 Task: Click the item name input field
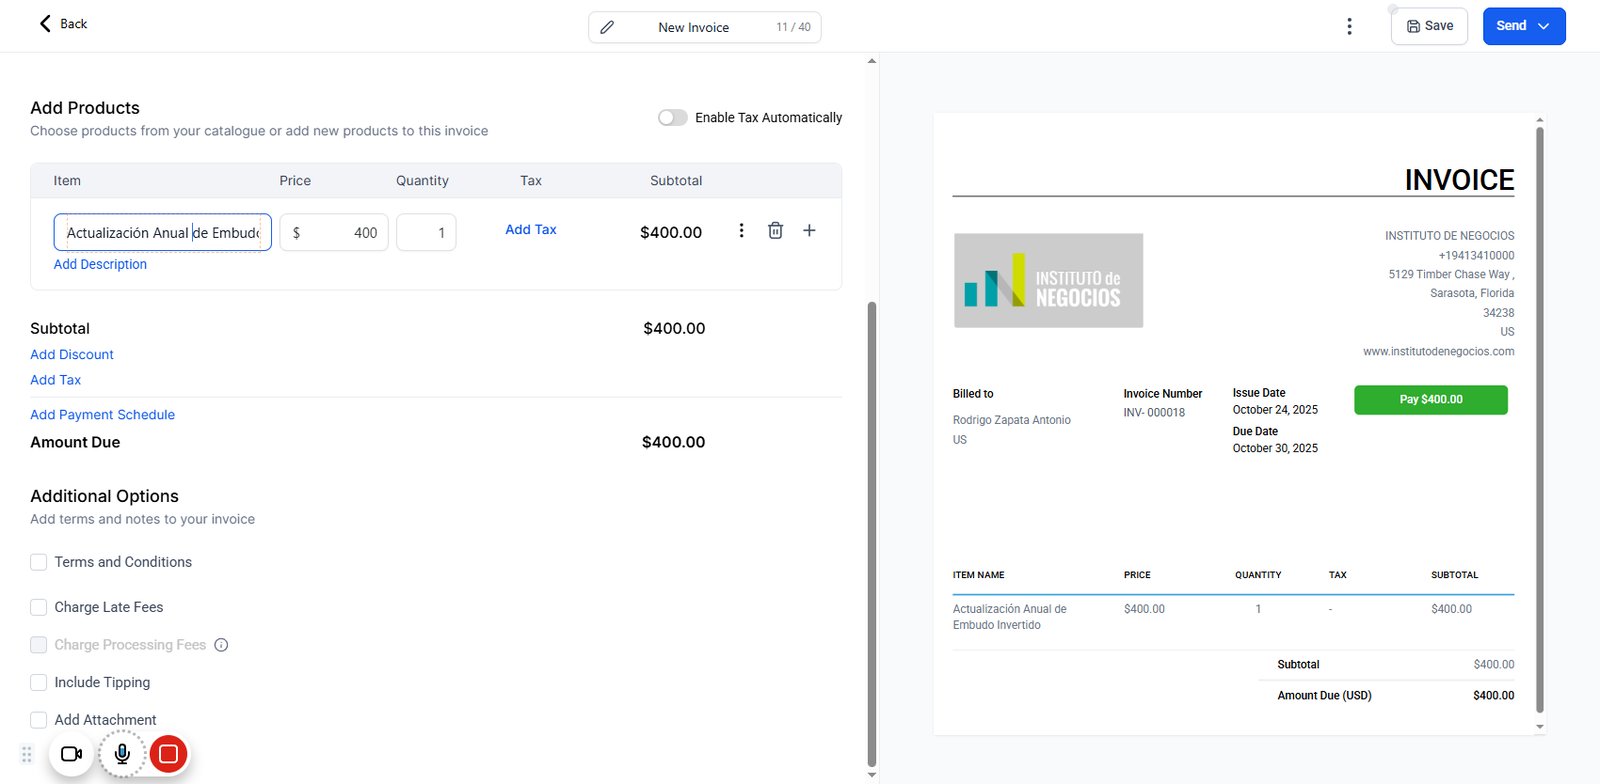pos(163,232)
